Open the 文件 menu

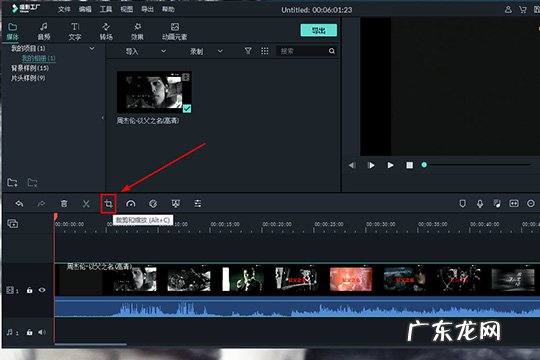pyautogui.click(x=64, y=9)
